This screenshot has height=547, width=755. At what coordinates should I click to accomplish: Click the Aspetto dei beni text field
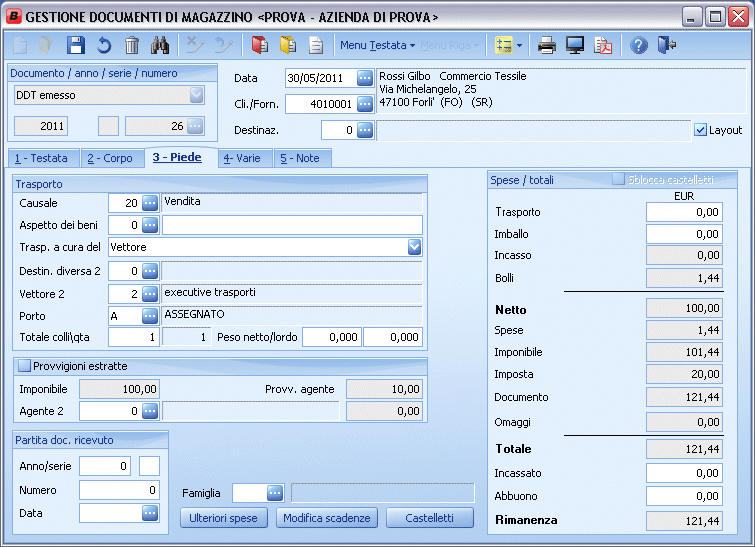tap(292, 225)
